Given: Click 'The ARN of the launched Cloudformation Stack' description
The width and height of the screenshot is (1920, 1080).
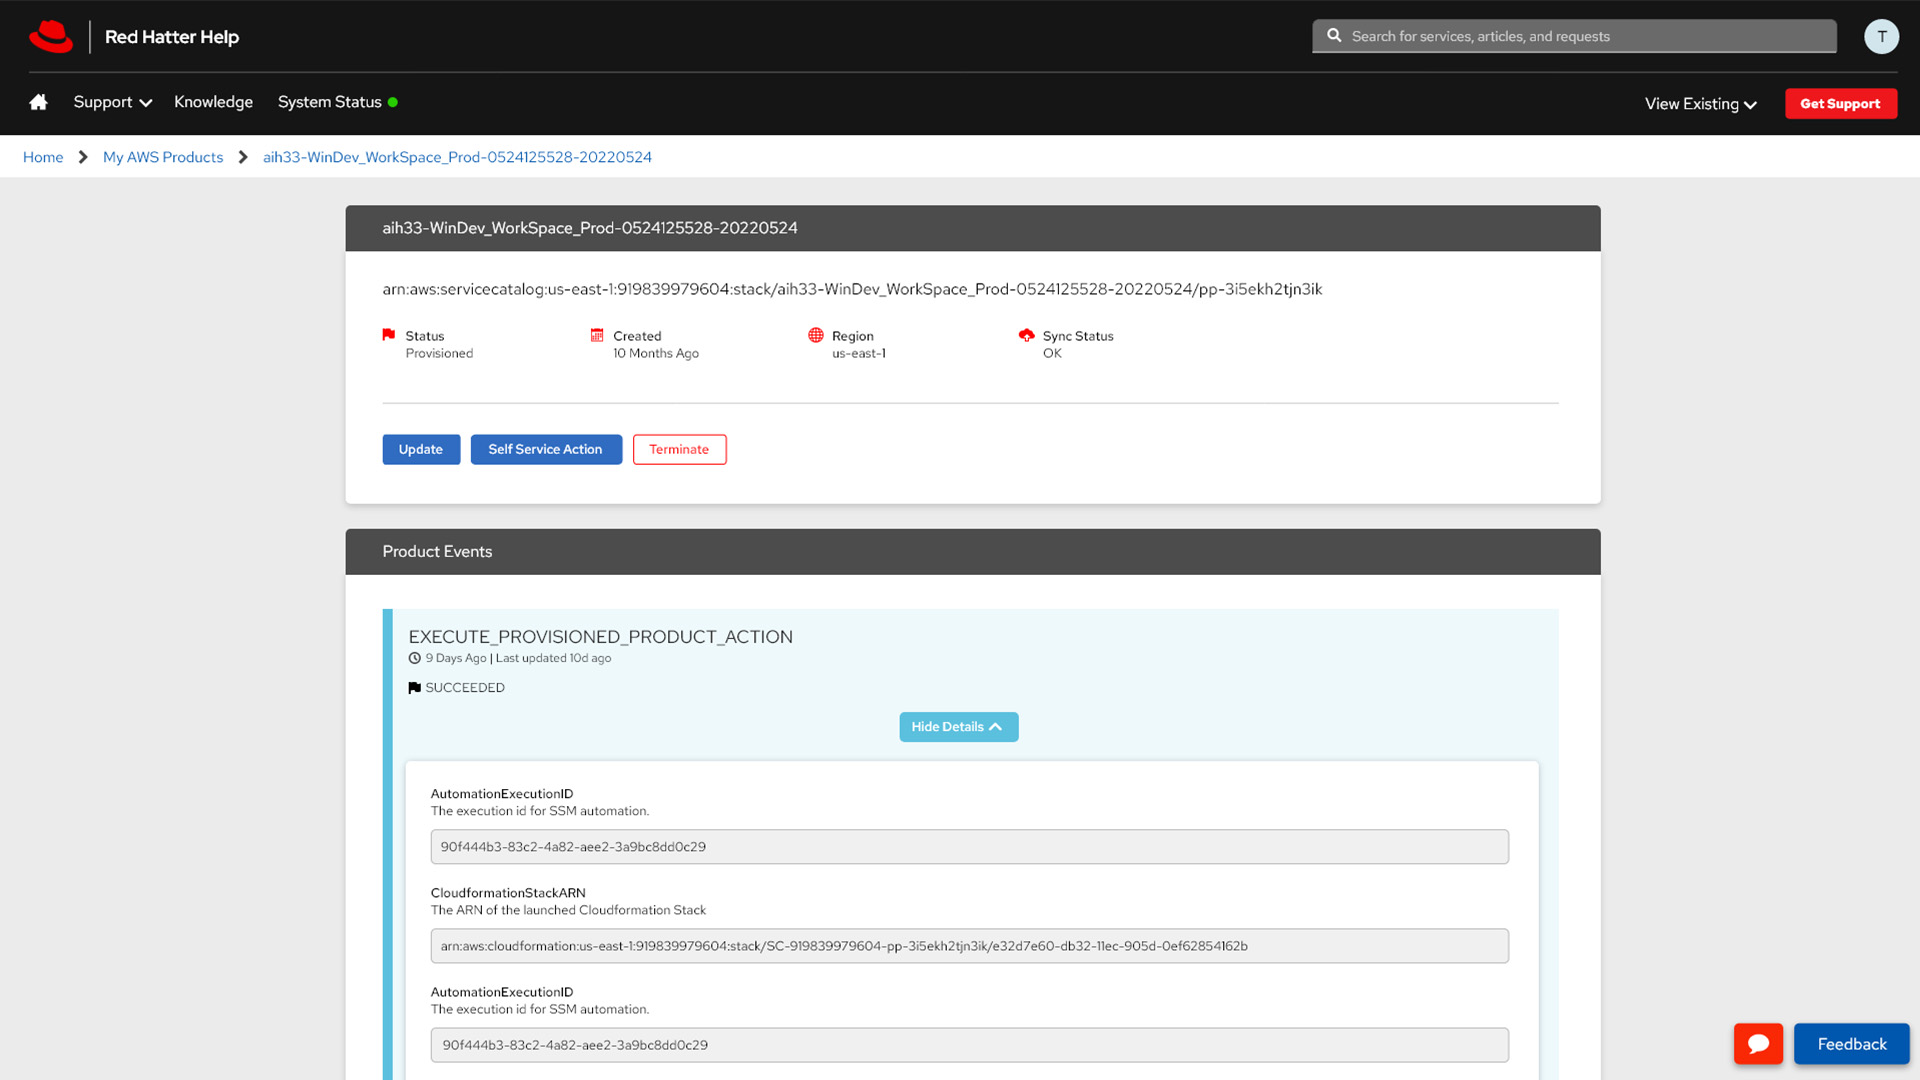Looking at the screenshot, I should click(568, 910).
